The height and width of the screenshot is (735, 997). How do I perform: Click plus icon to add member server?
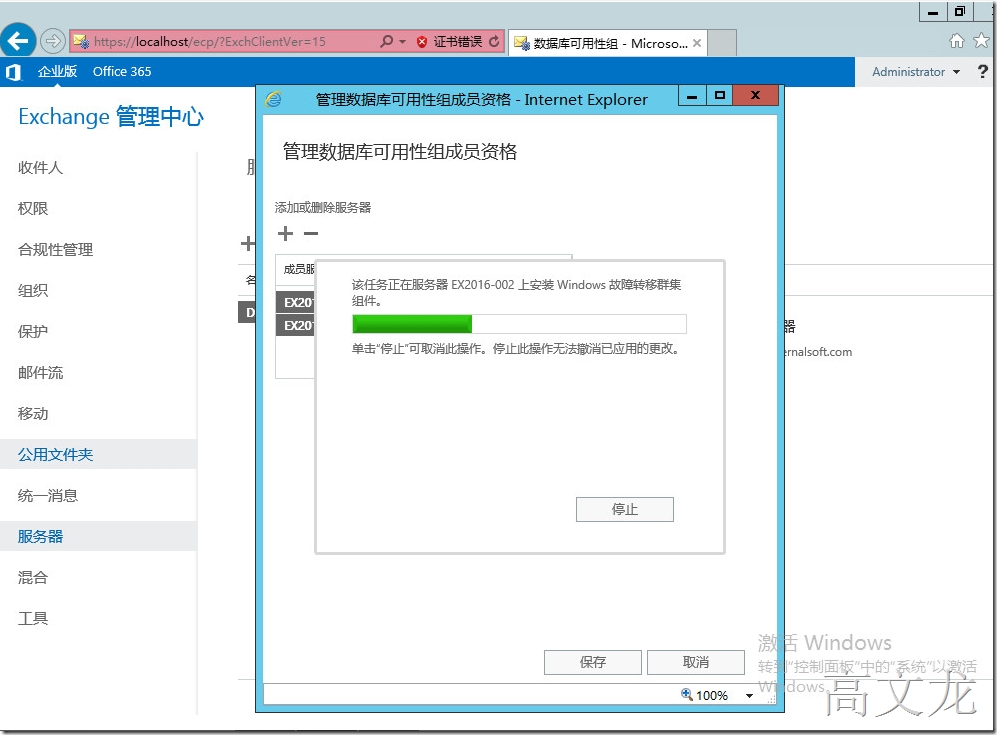point(285,233)
